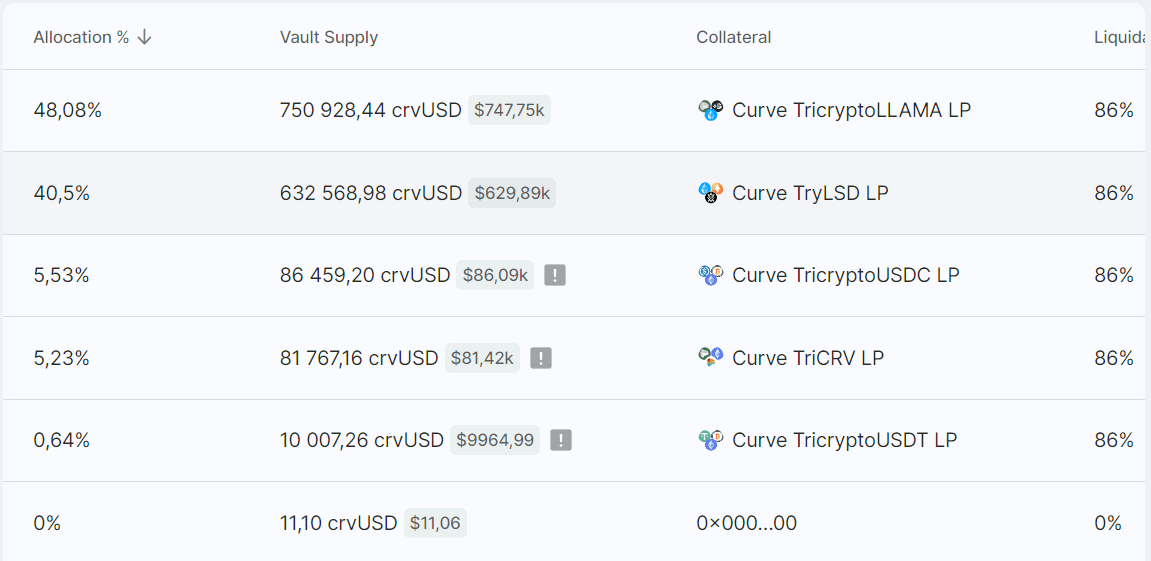
Task: Click the Vault Supply column header
Action: tap(329, 37)
